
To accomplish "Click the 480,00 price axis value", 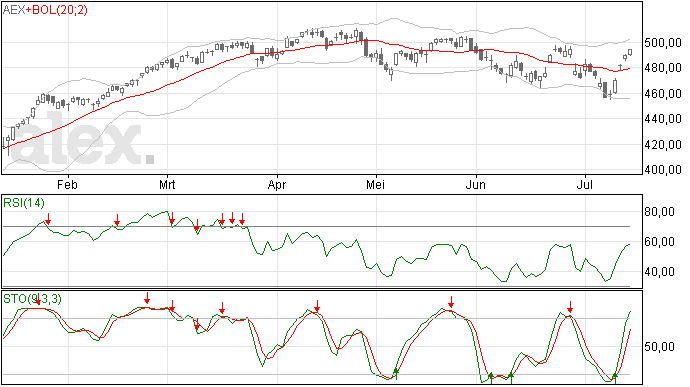I will click(663, 68).
